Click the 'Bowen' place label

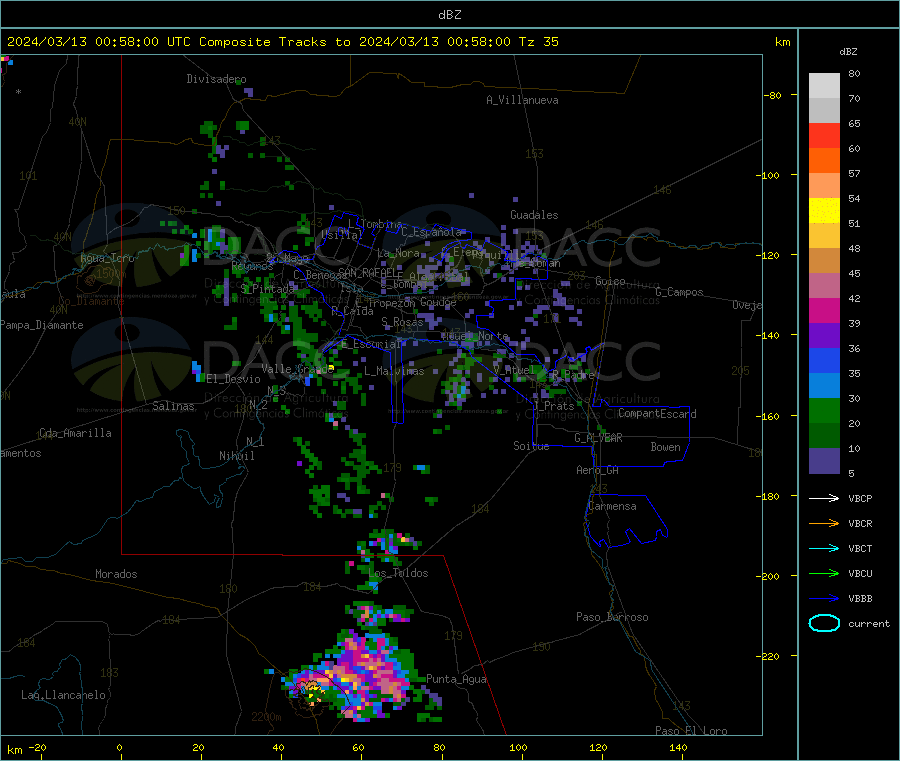click(665, 447)
